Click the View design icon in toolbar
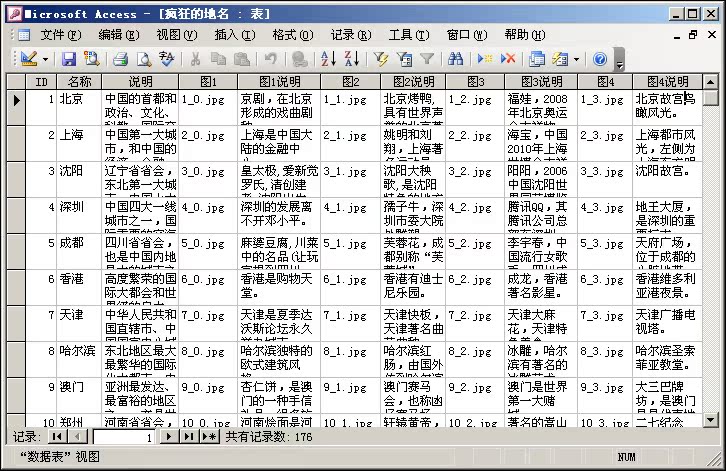726x471 pixels. [29, 59]
